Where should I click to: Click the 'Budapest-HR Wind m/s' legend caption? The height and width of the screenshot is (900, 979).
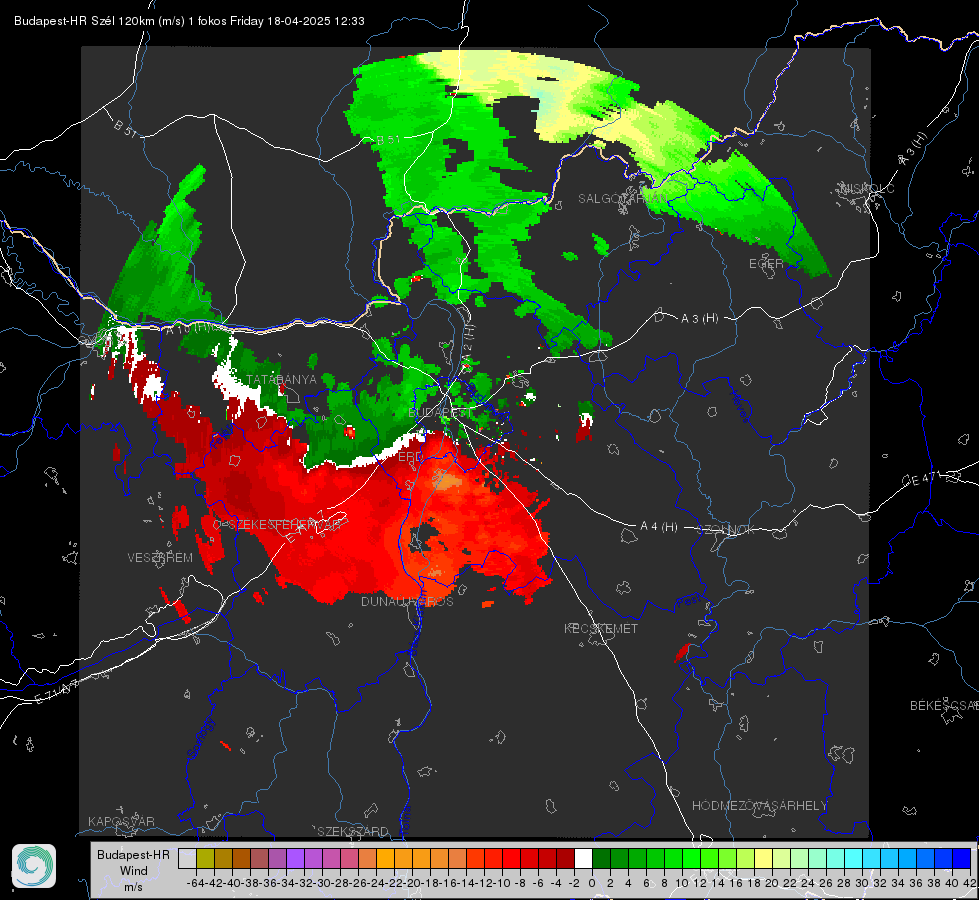click(134, 871)
